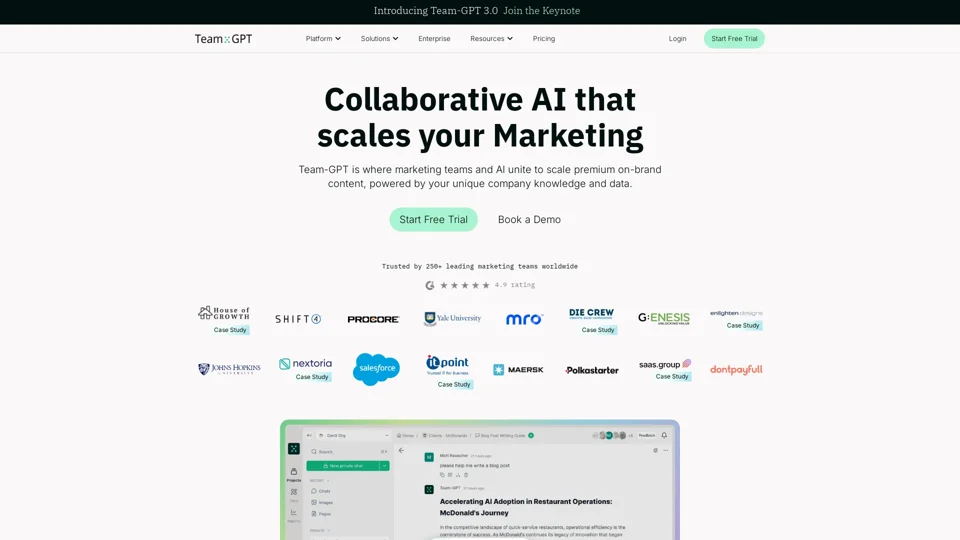Click the green Team-GPT icon in preview sidebar

point(294,449)
